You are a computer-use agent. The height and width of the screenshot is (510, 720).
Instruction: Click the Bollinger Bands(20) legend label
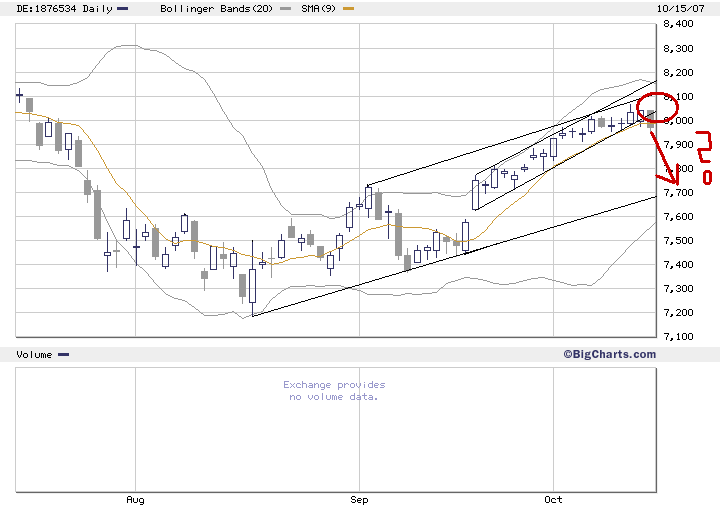pos(216,9)
